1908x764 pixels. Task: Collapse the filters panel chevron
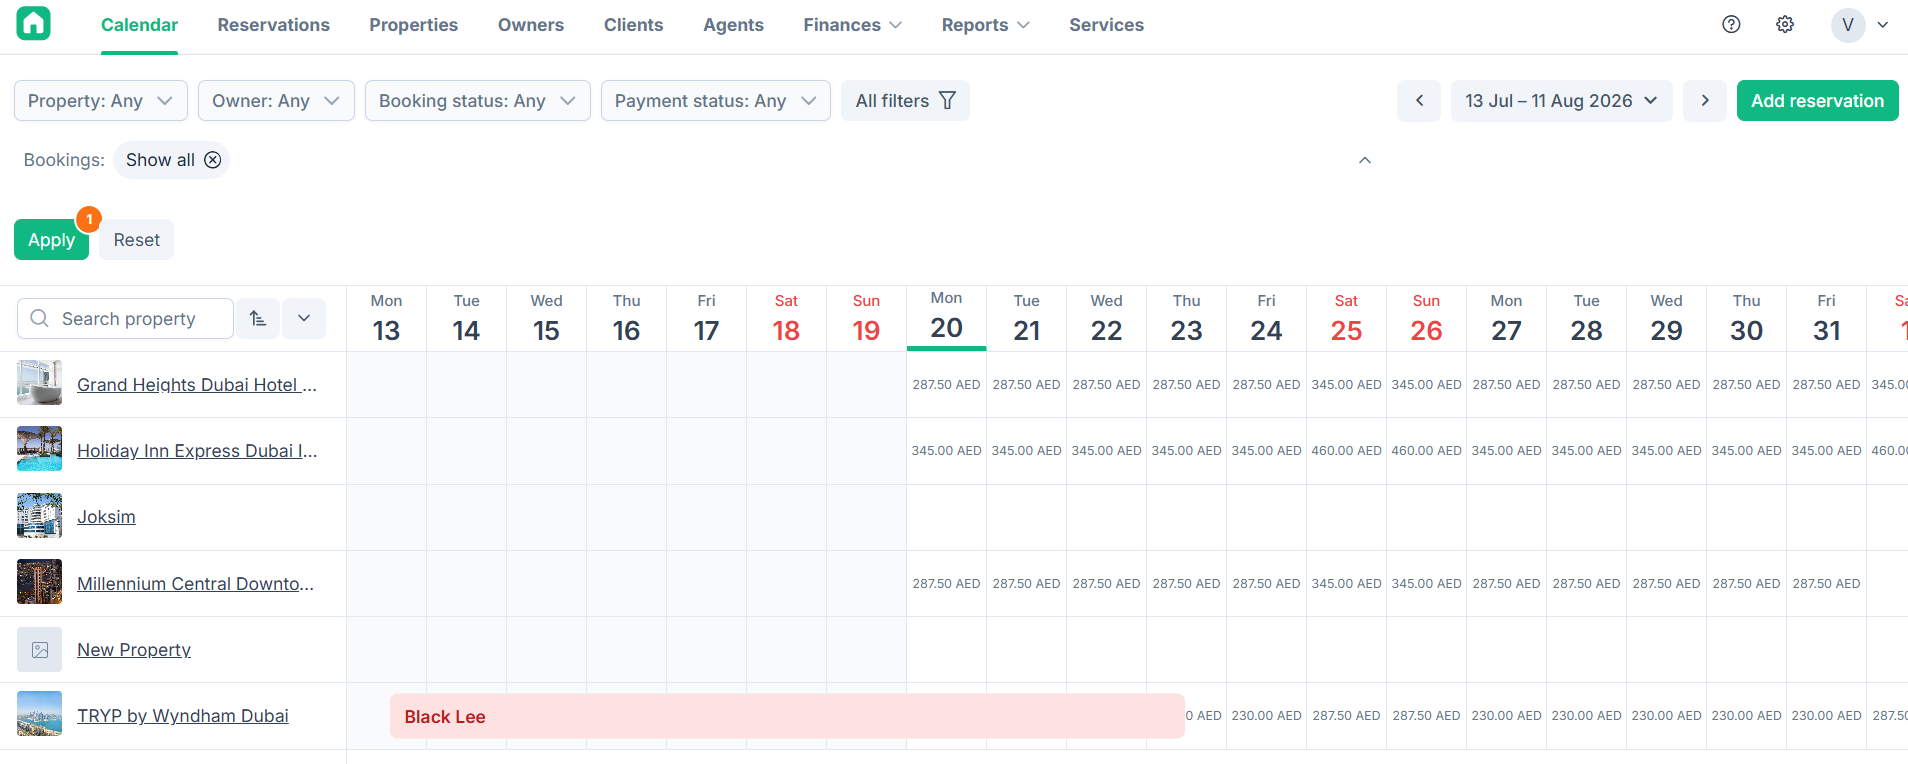coord(1365,160)
